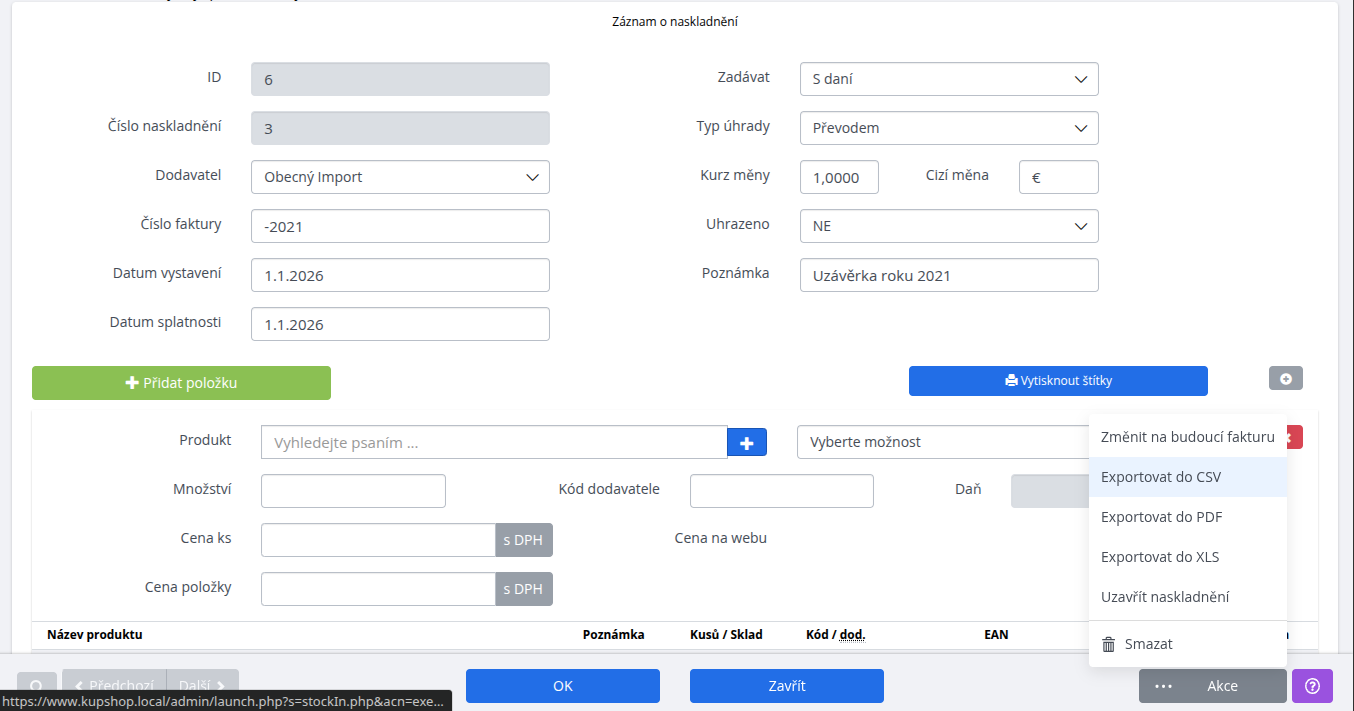Click the Název produktu column header

(x=95, y=635)
